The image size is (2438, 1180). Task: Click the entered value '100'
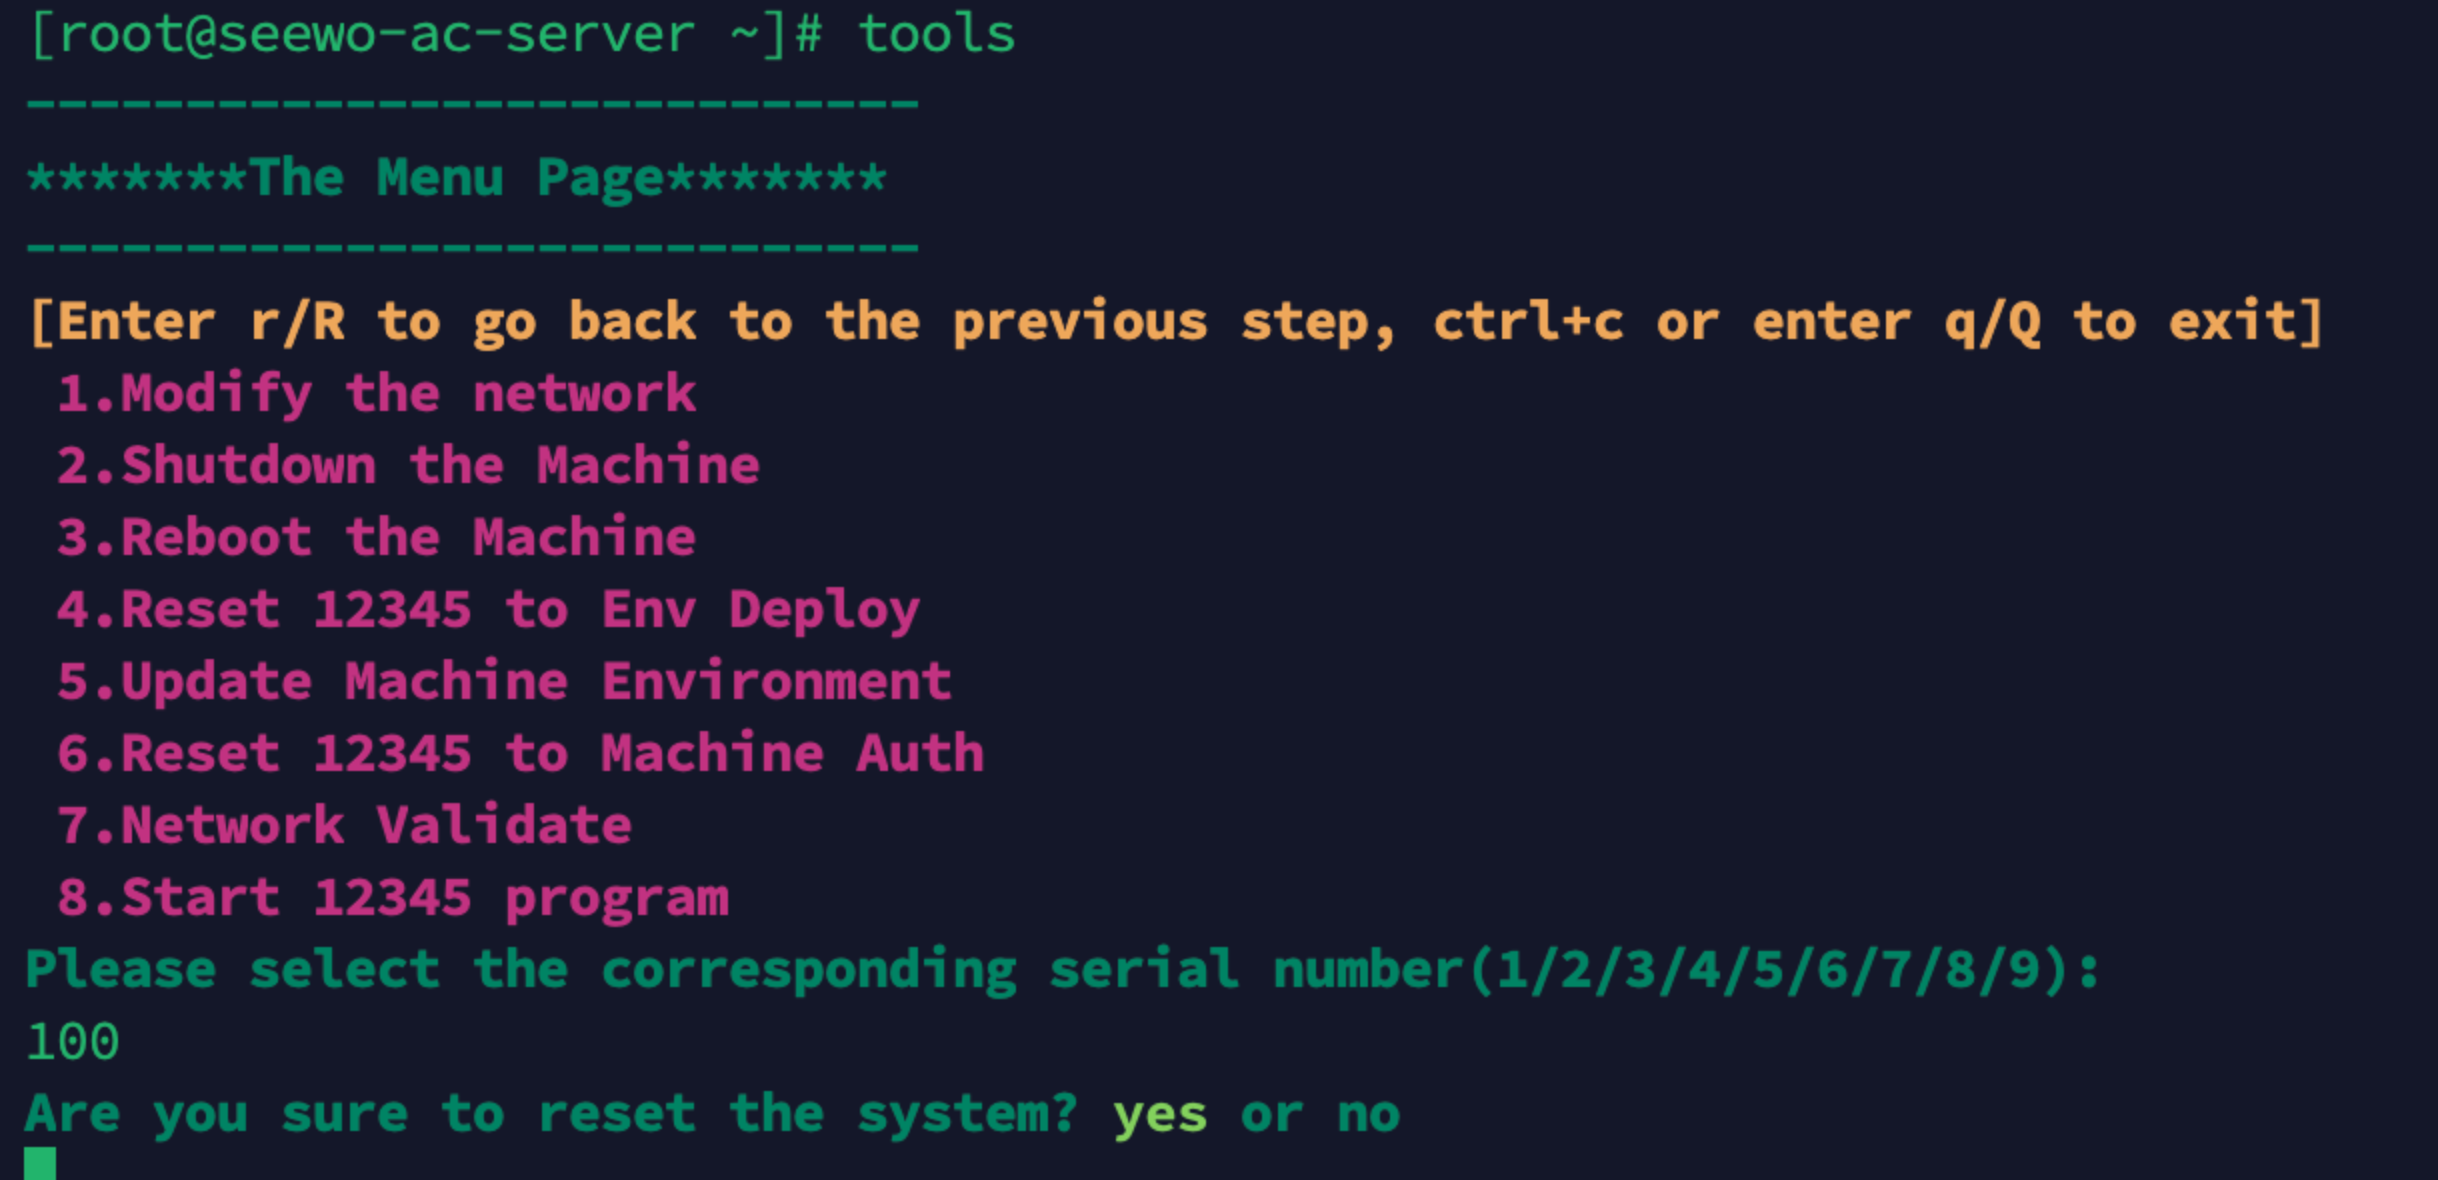(73, 1042)
